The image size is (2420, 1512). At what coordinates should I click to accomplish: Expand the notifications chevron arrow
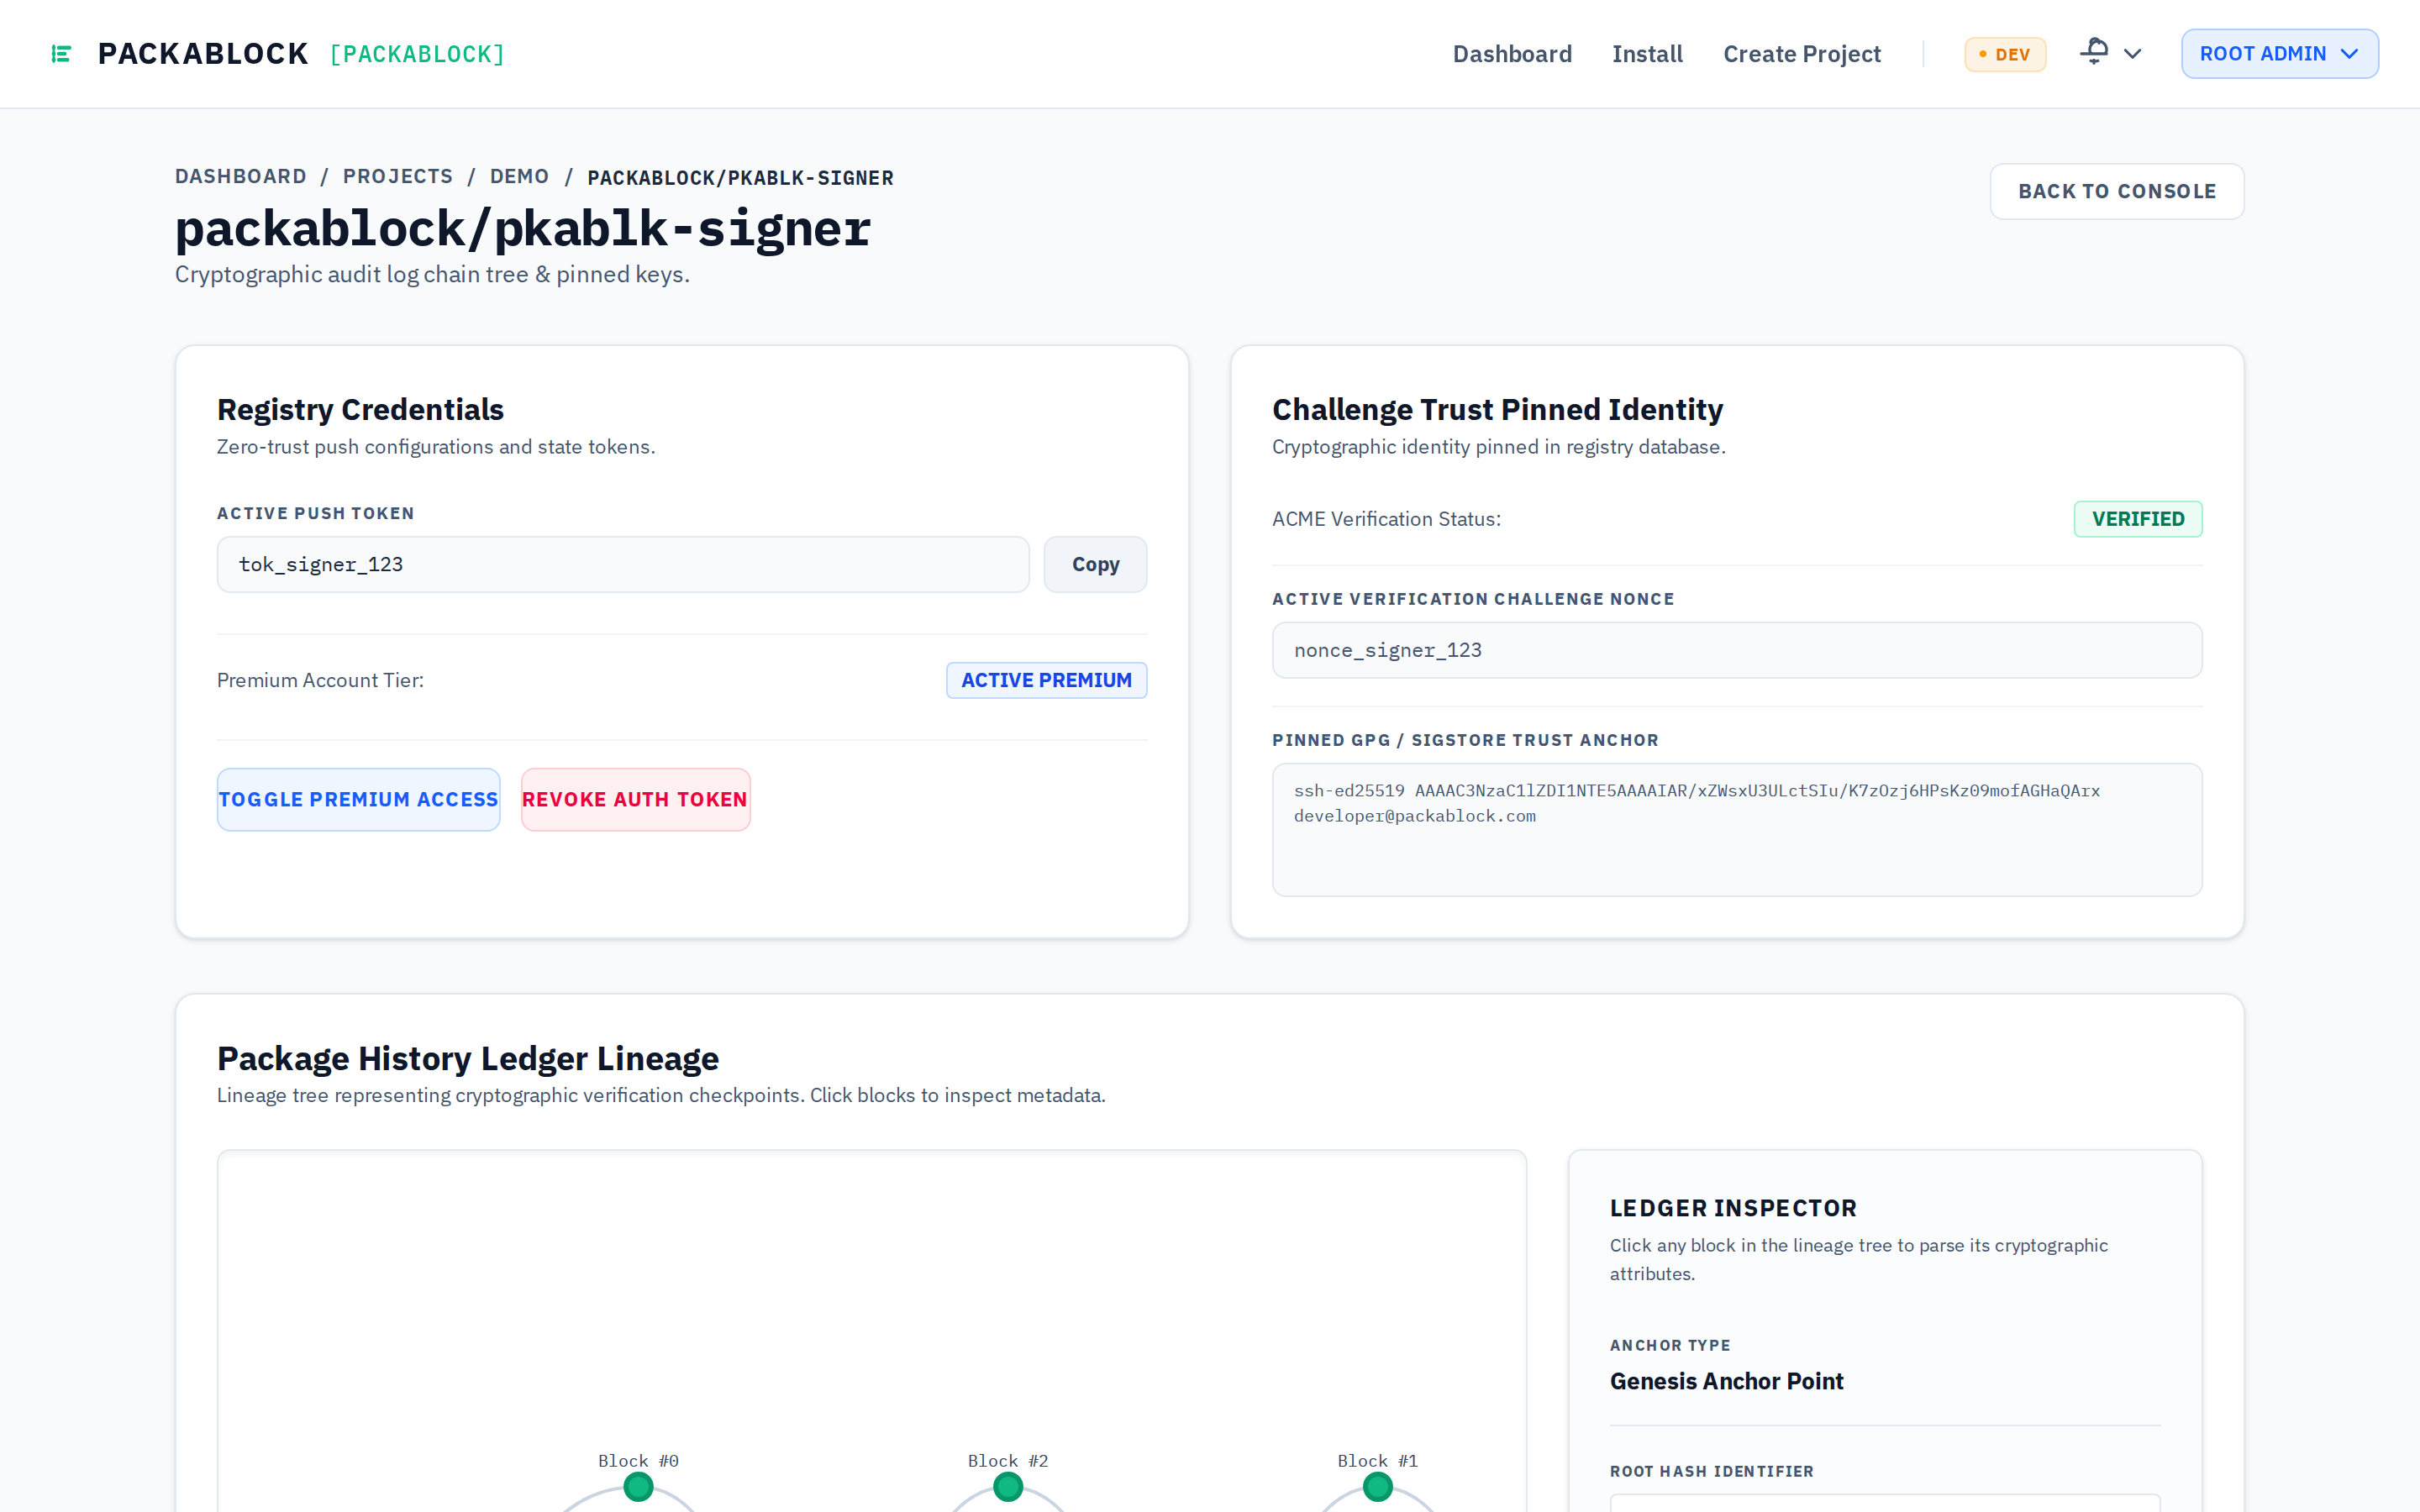coord(2132,54)
